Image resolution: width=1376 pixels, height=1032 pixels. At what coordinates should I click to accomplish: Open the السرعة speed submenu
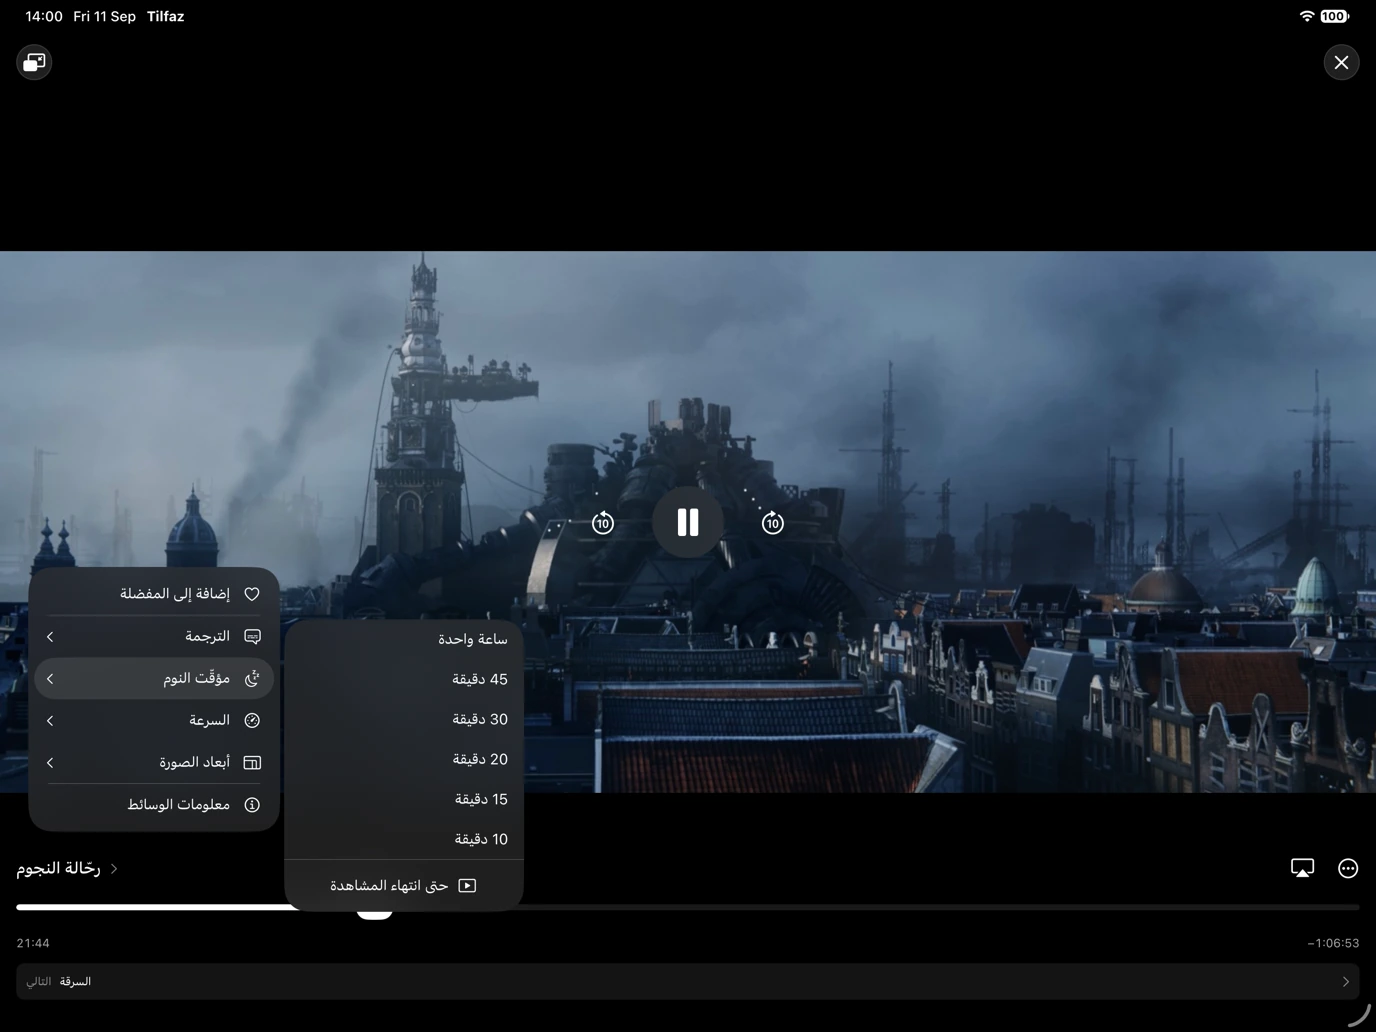(154, 720)
